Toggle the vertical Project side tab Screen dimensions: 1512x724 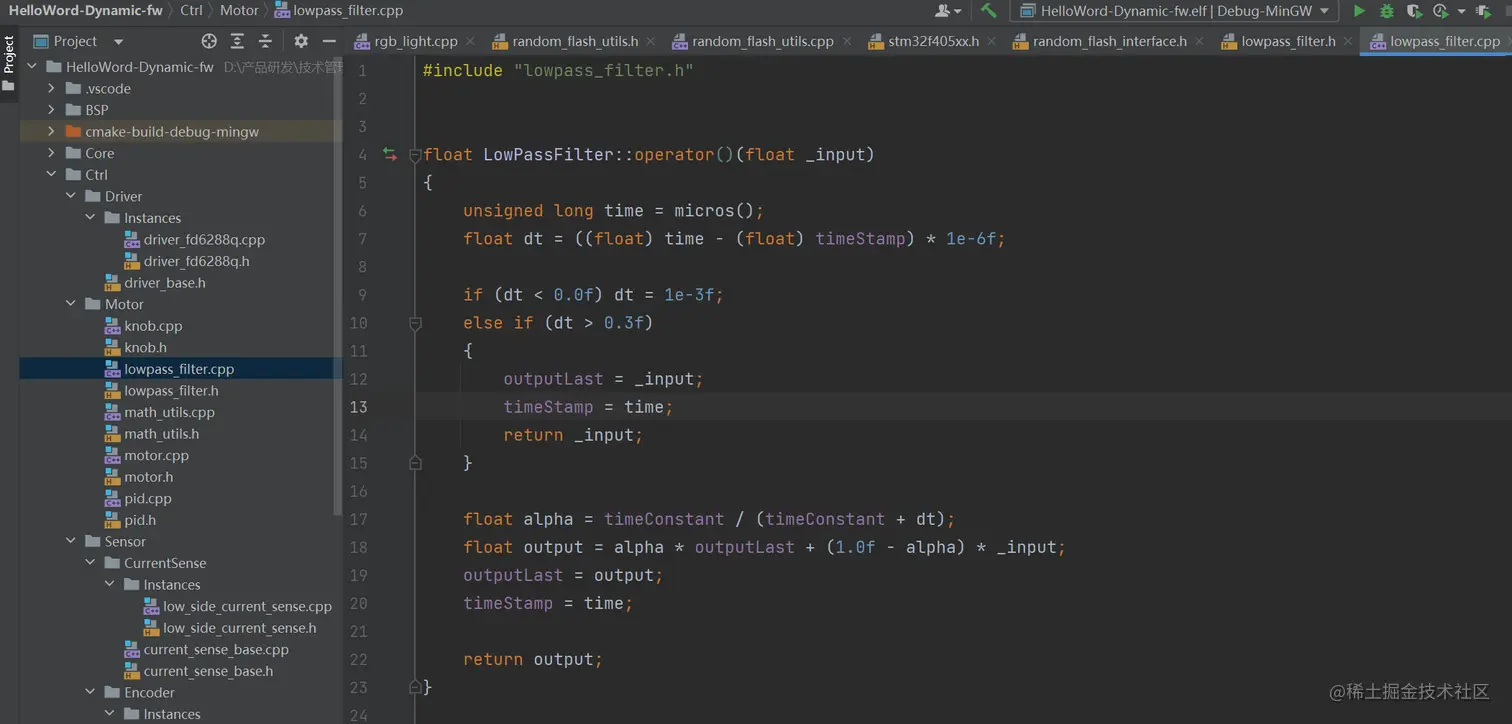pos(9,62)
